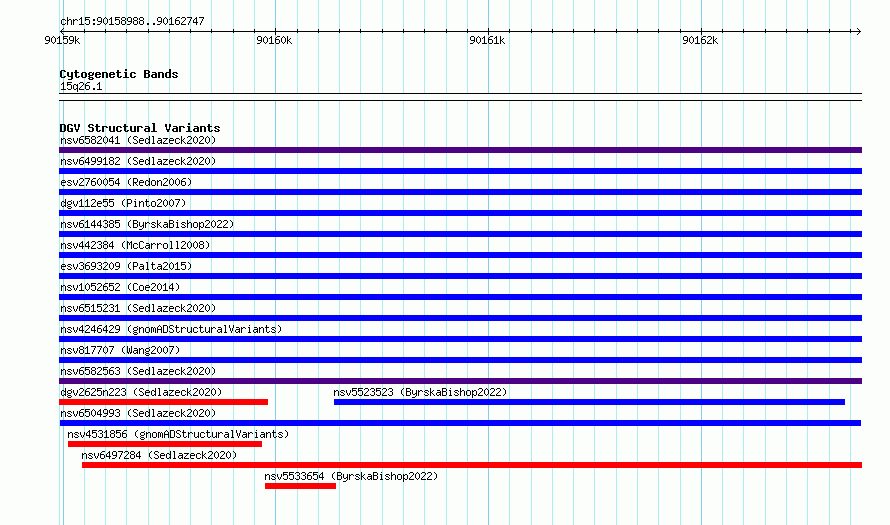
Task: Click the blue bar under nsv5523523
Action: 589,402
